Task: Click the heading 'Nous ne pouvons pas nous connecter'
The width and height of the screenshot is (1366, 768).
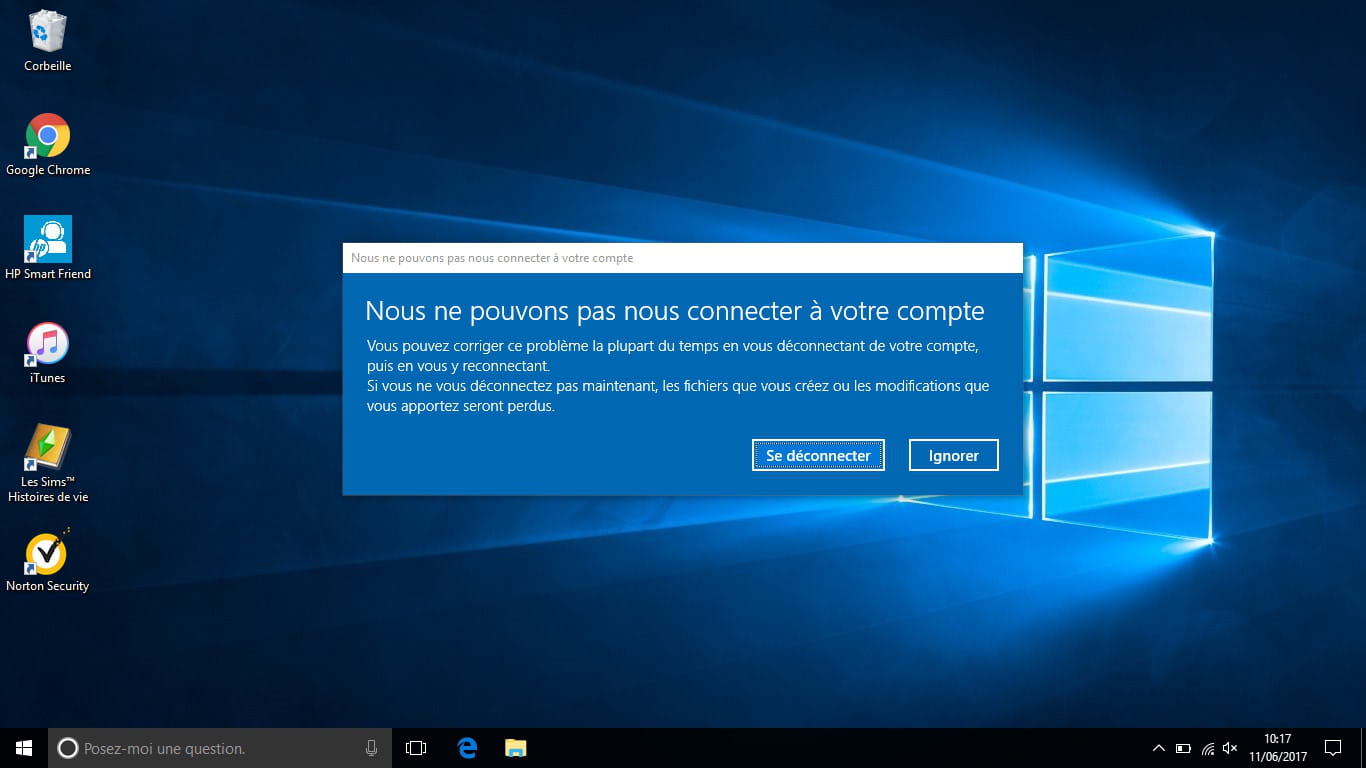Action: click(675, 311)
